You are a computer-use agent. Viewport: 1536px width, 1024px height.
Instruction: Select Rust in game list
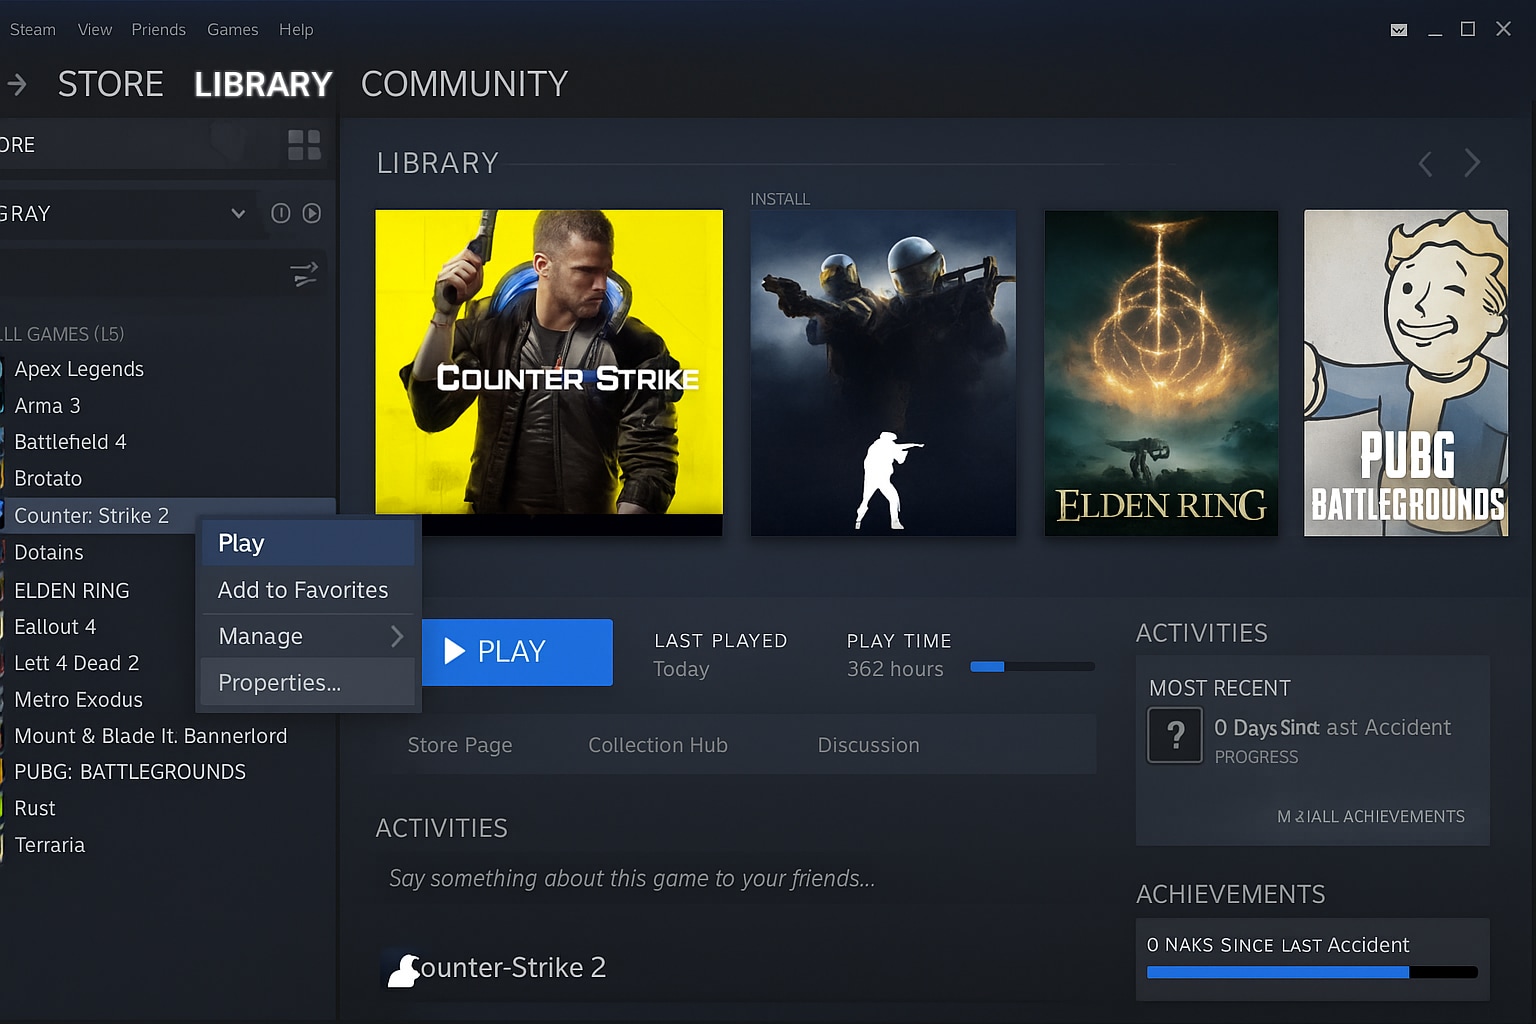pos(35,808)
